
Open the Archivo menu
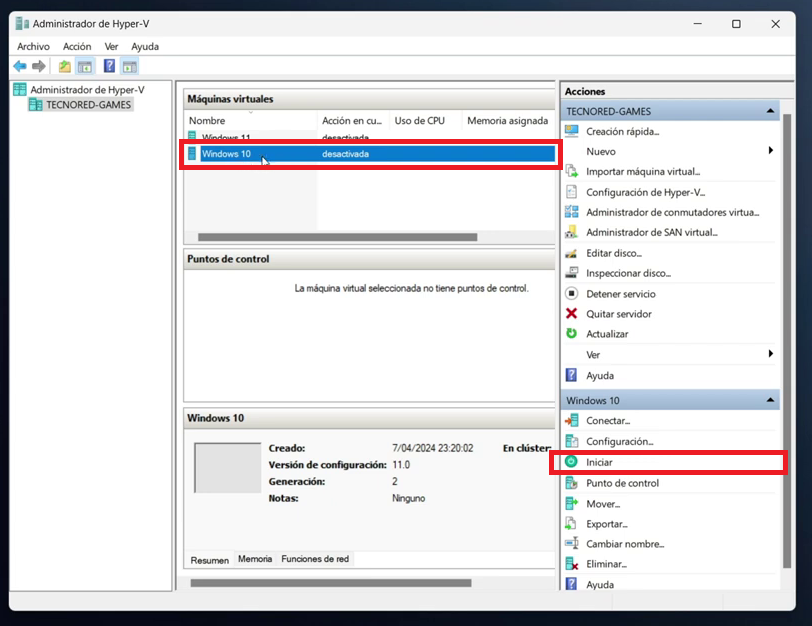click(x=33, y=47)
